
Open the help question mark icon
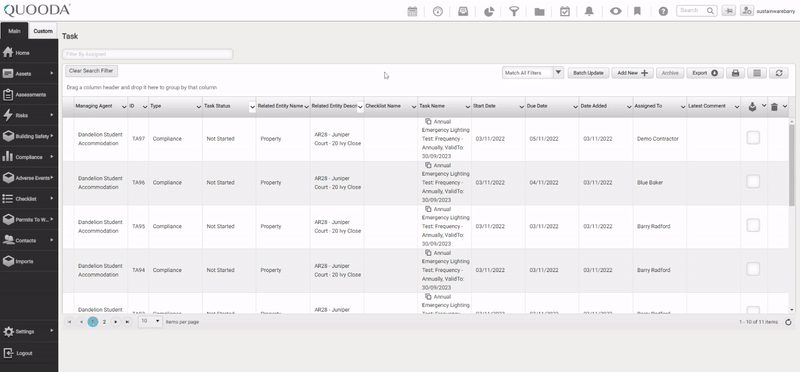tap(663, 11)
